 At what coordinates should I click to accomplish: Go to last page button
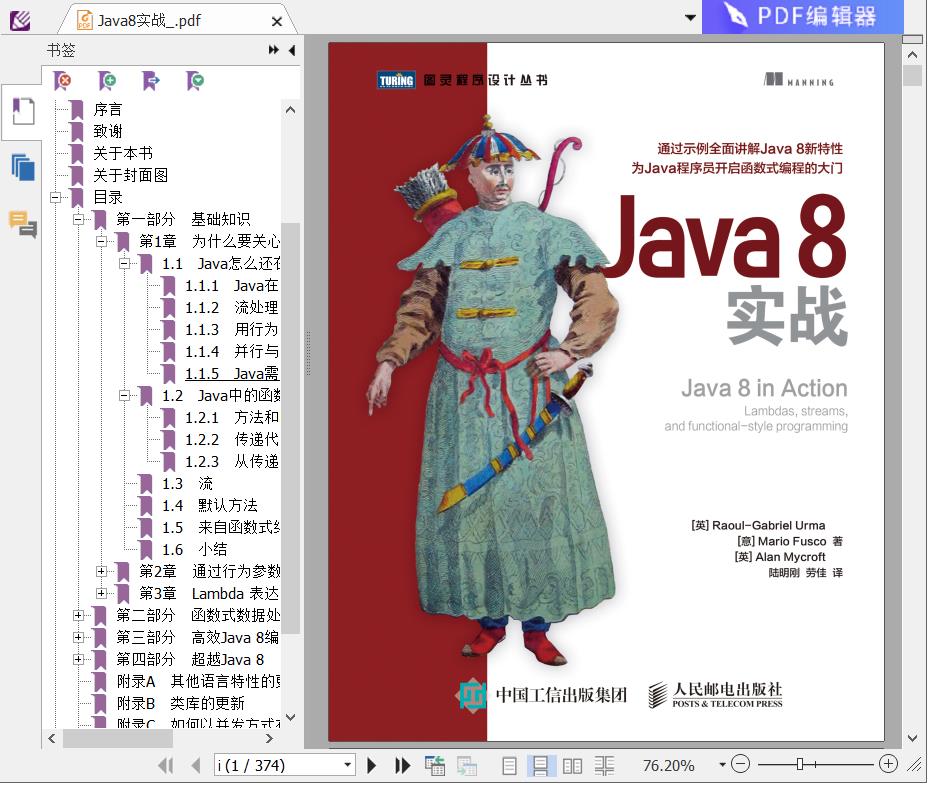402,765
